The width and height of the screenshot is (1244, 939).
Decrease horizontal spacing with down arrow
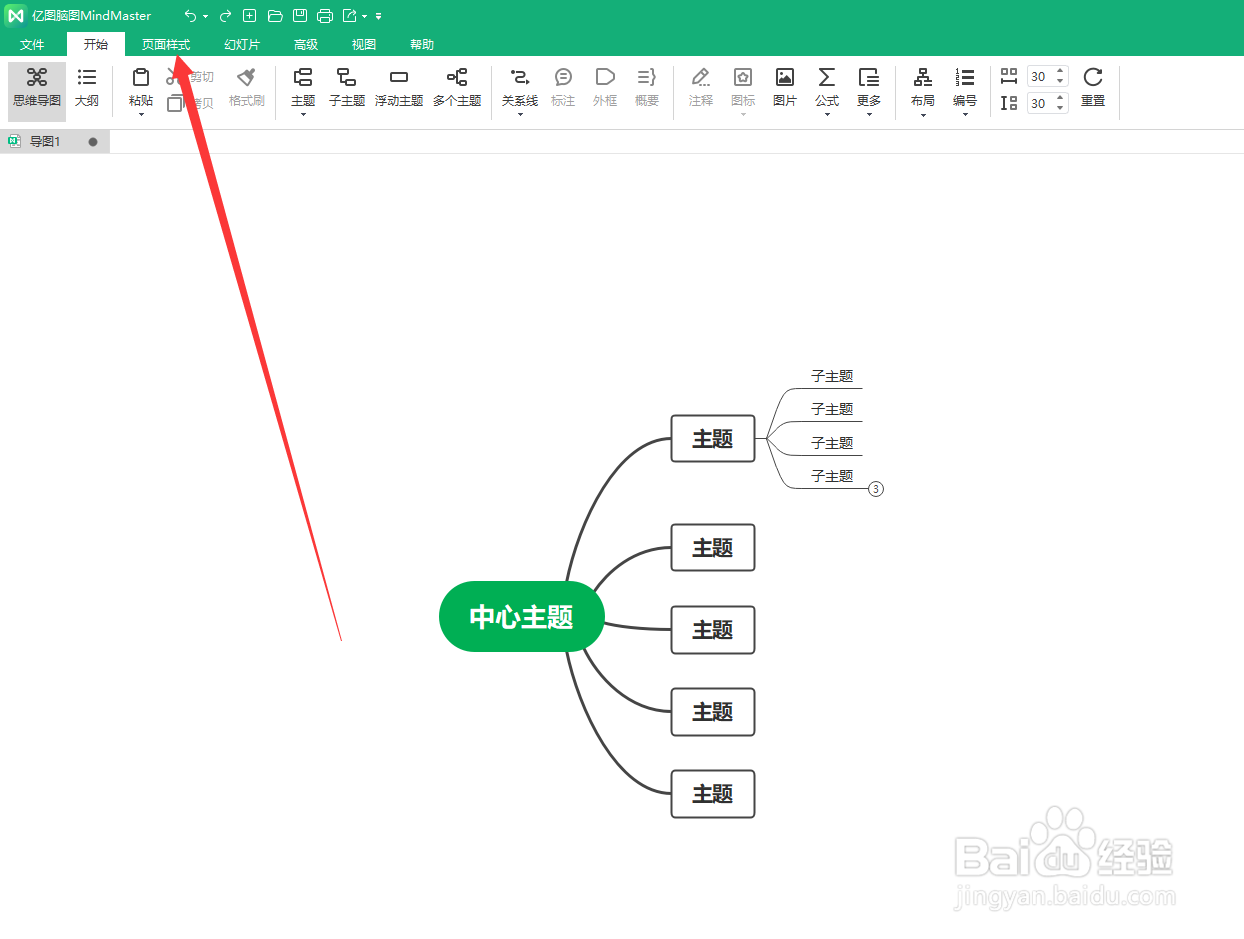point(1061,82)
